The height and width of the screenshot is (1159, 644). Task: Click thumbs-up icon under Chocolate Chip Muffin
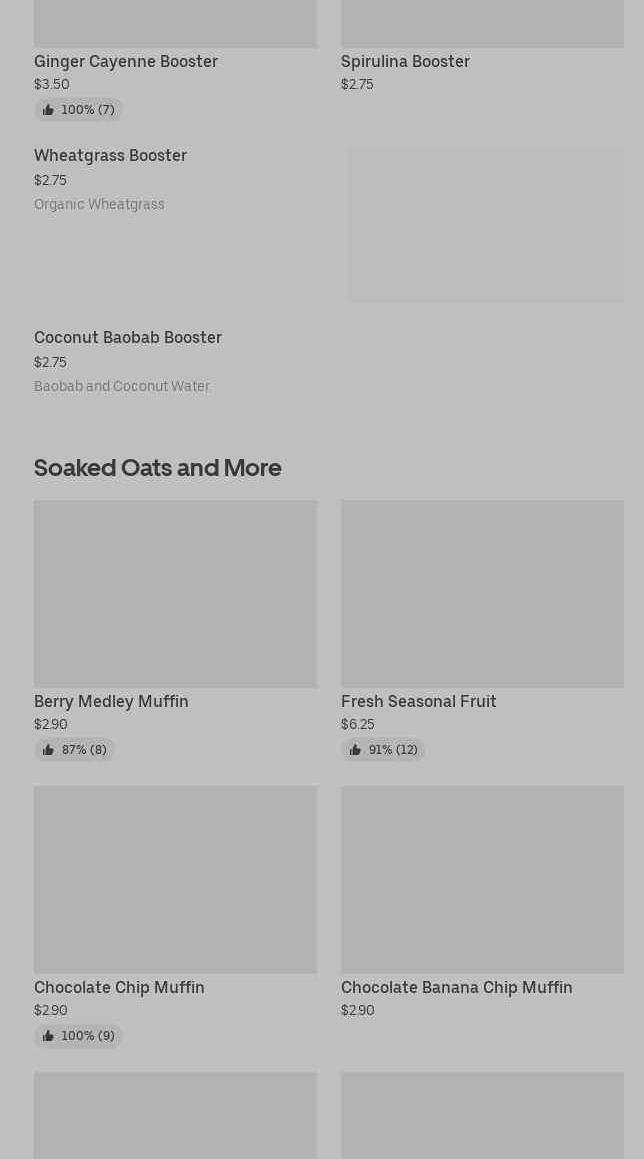pos(48,1036)
